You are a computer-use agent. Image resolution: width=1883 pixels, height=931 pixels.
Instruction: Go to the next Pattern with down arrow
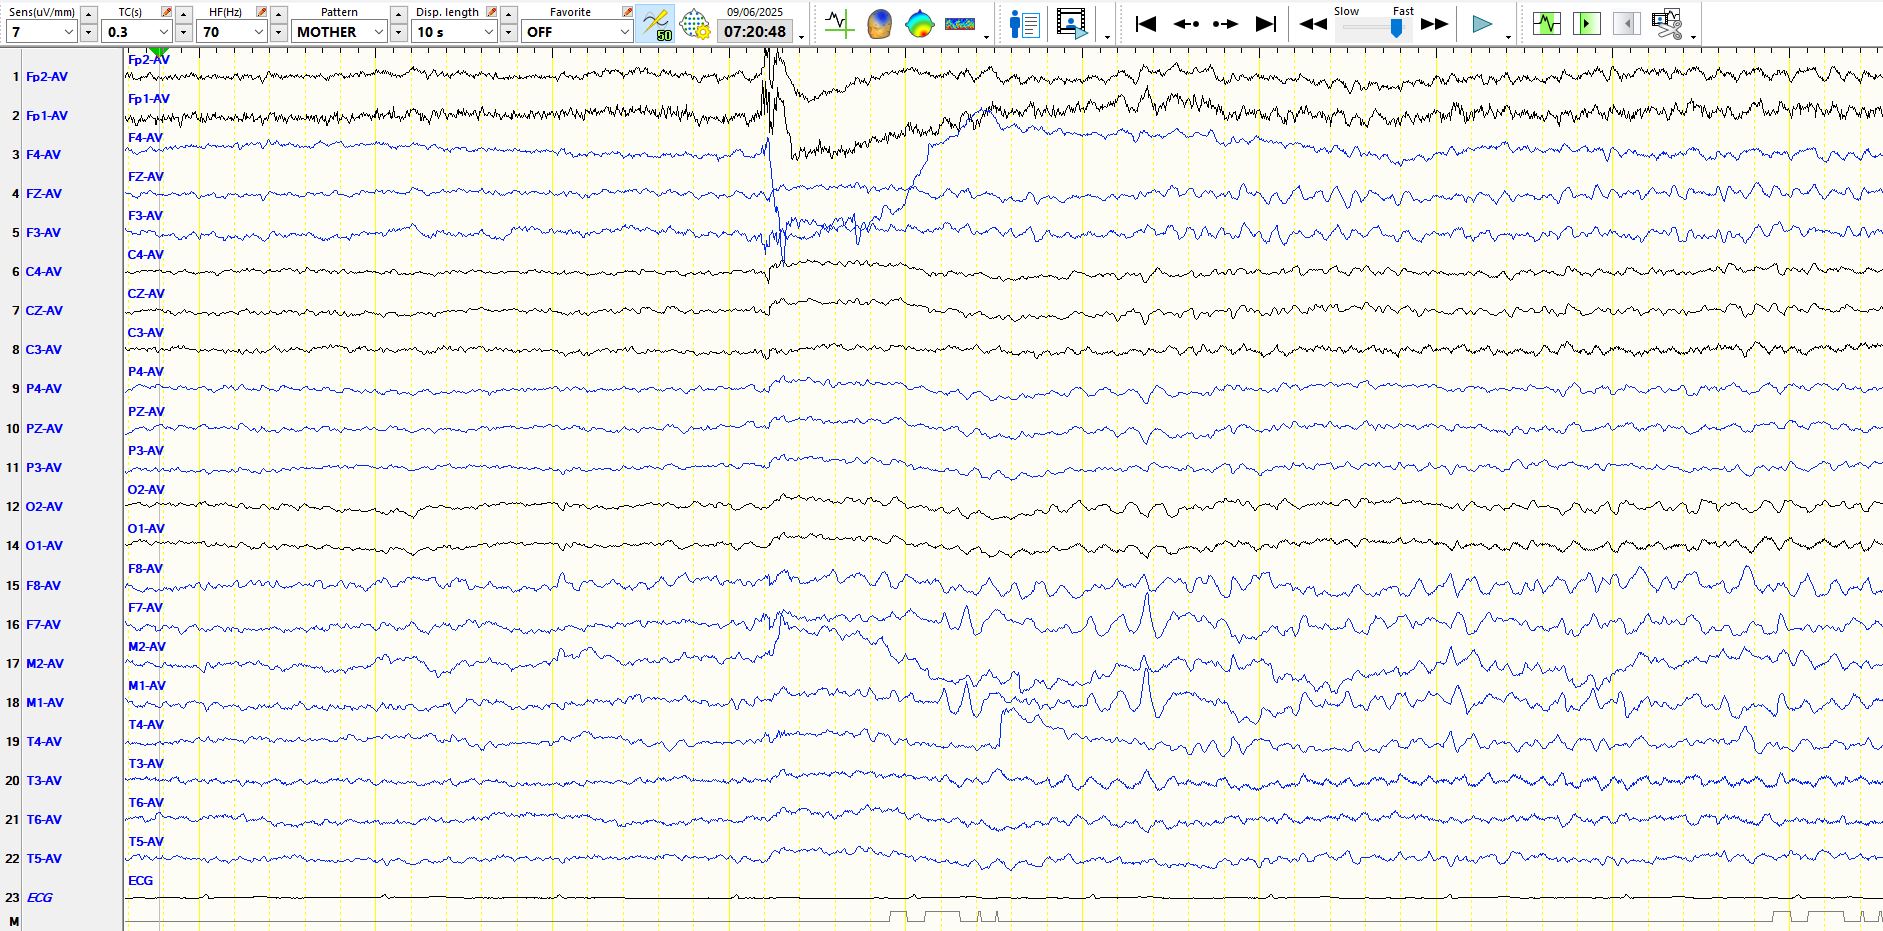coord(398,33)
